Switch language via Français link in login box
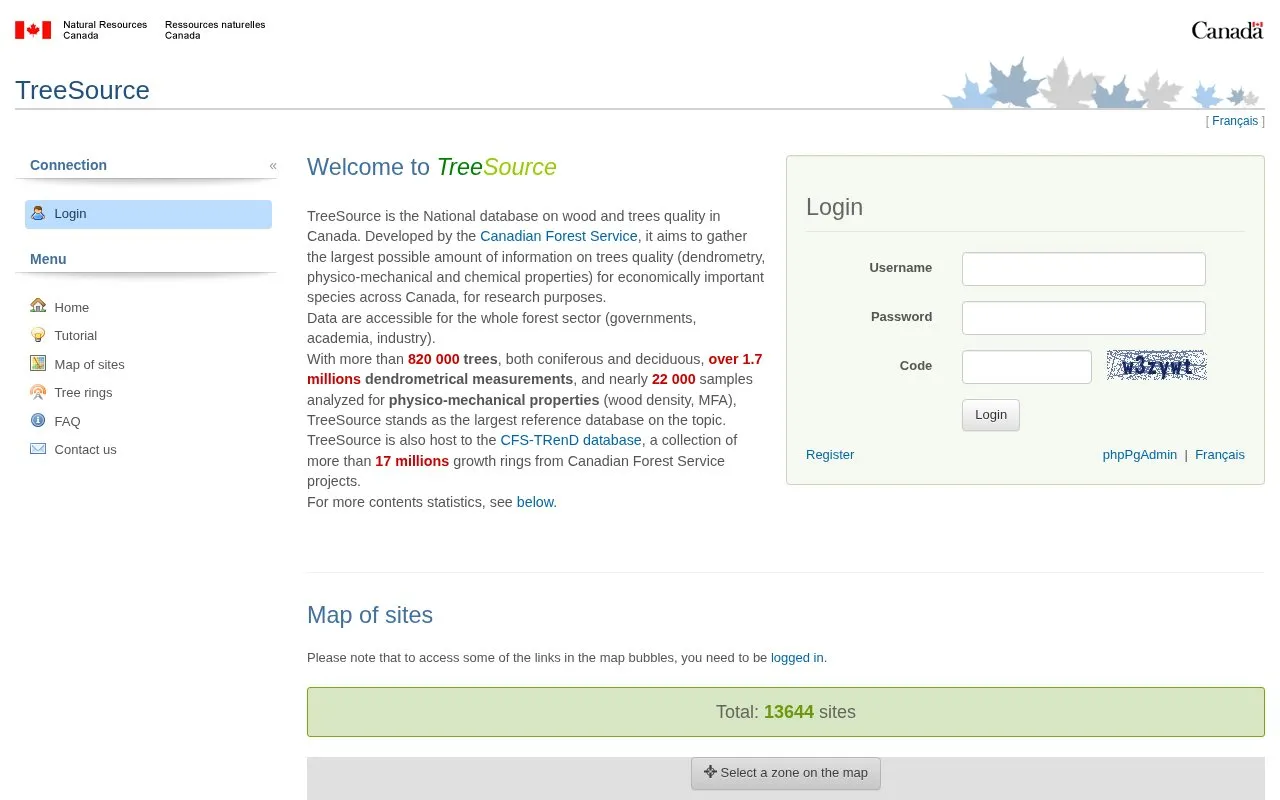This screenshot has height=800, width=1280. pos(1220,454)
